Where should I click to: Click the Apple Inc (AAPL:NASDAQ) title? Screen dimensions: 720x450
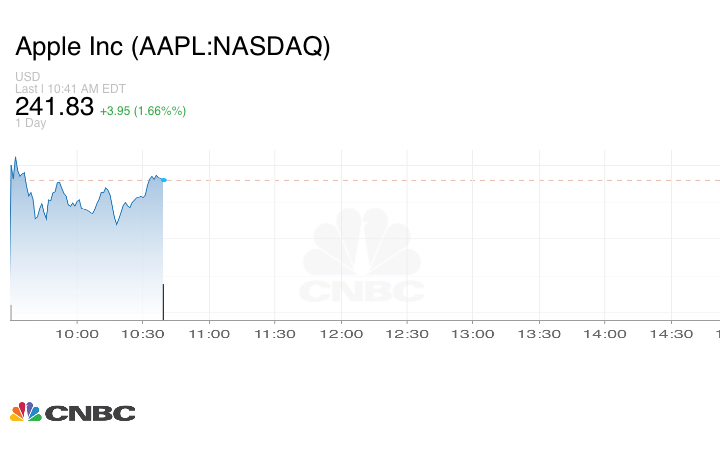[172, 46]
